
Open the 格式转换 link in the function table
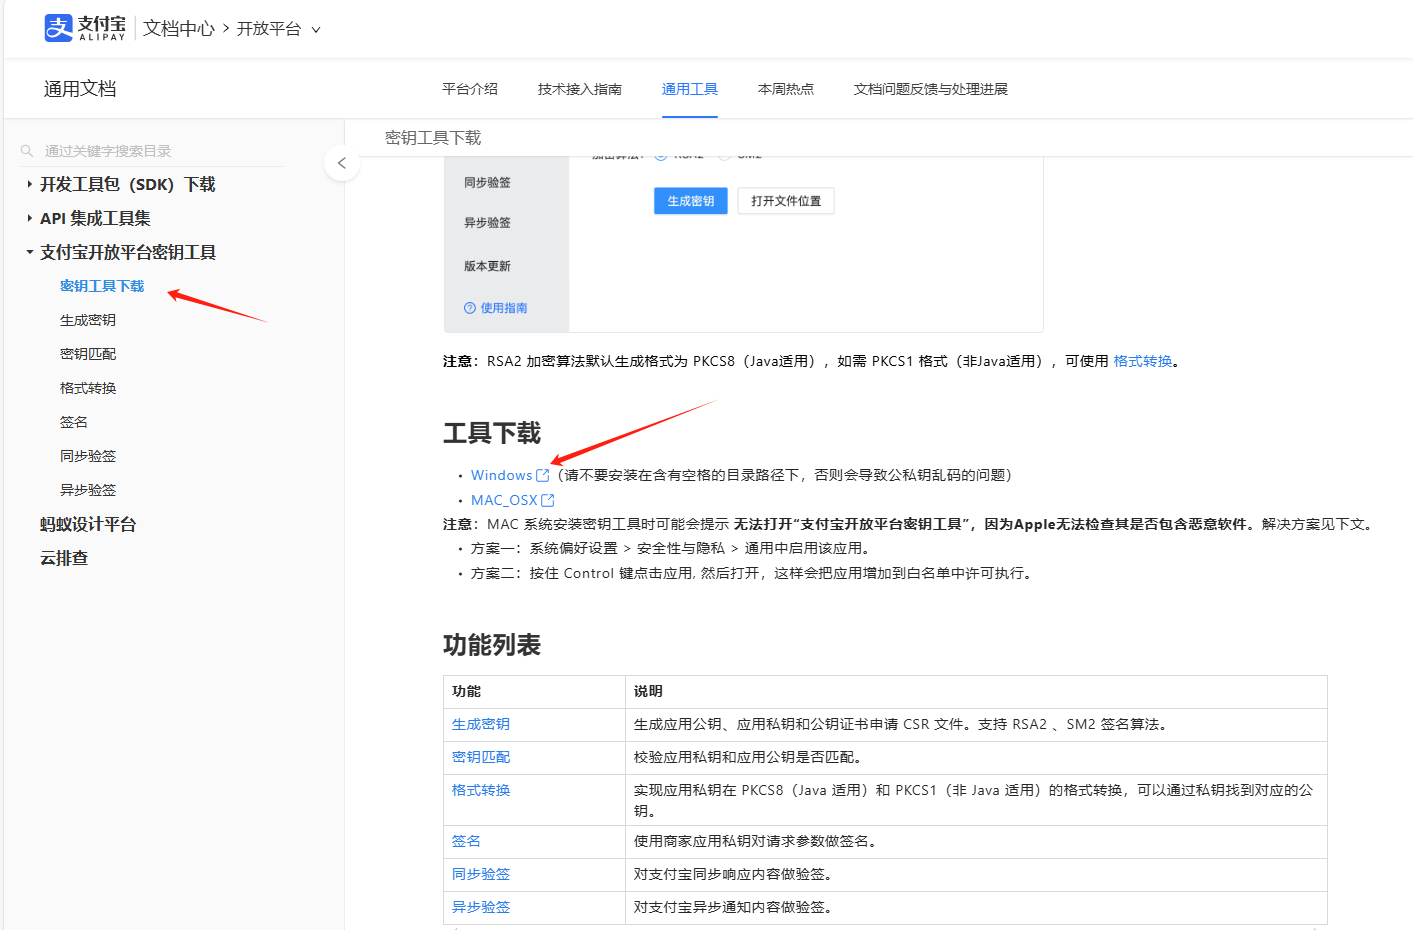481,790
